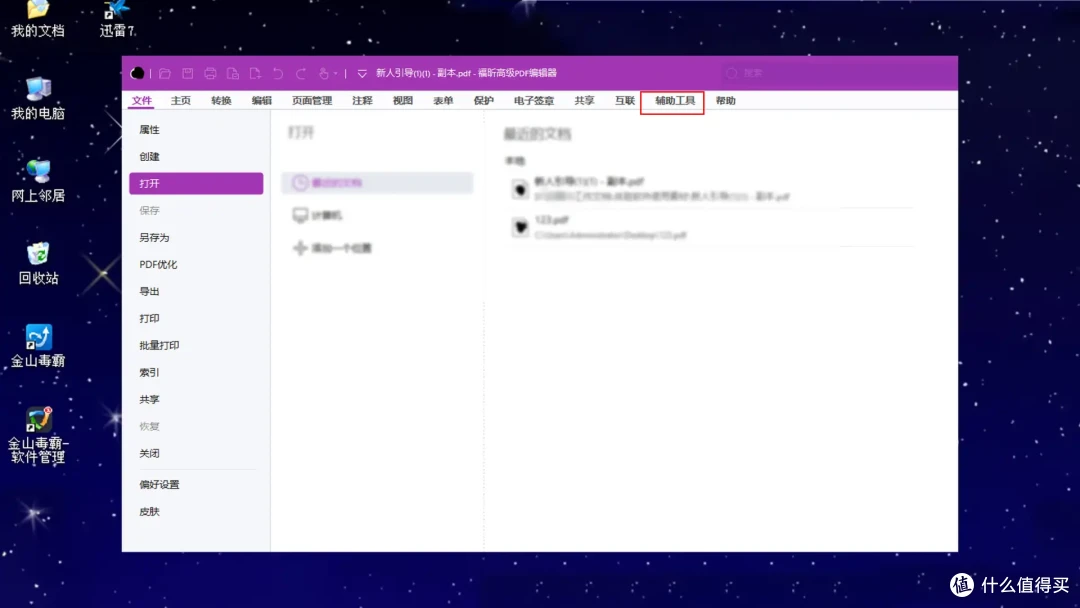Open the 帮助 tab
Image resolution: width=1080 pixels, height=608 pixels.
pyautogui.click(x=725, y=101)
